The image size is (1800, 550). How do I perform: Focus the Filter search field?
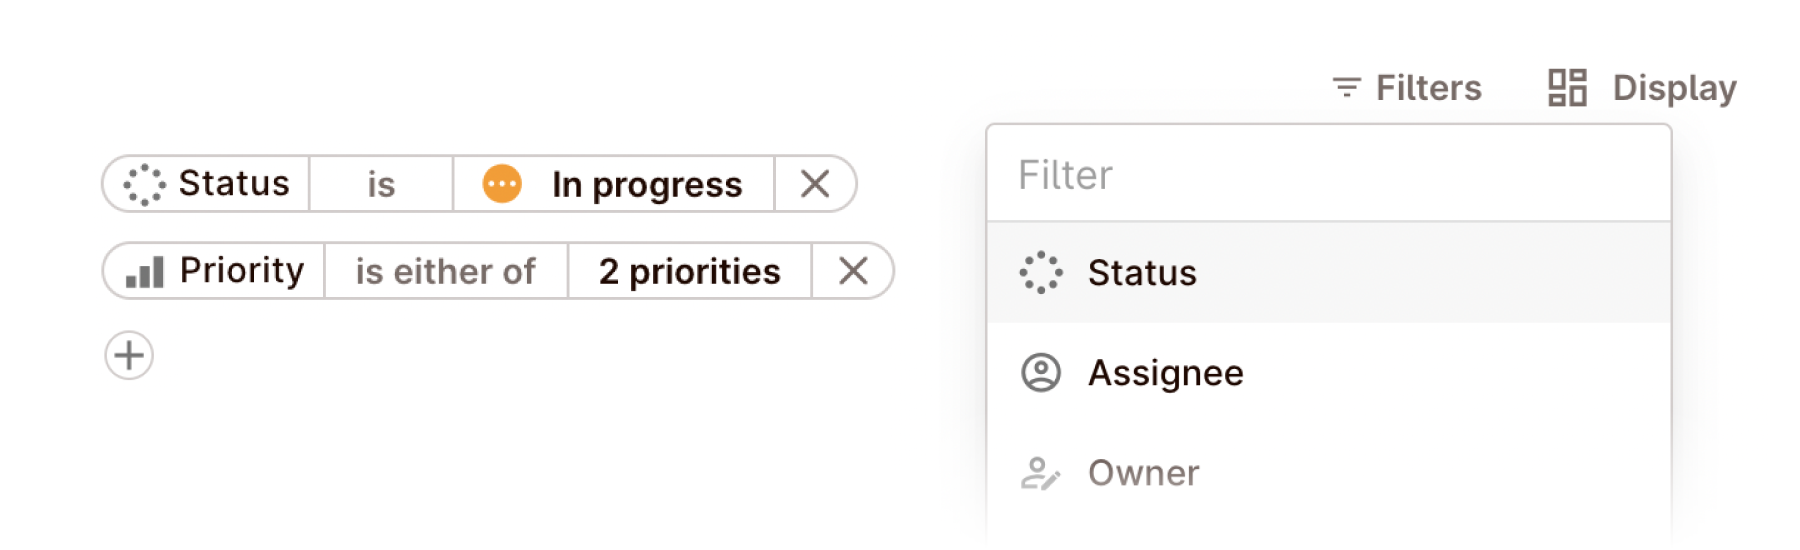point(1328,175)
